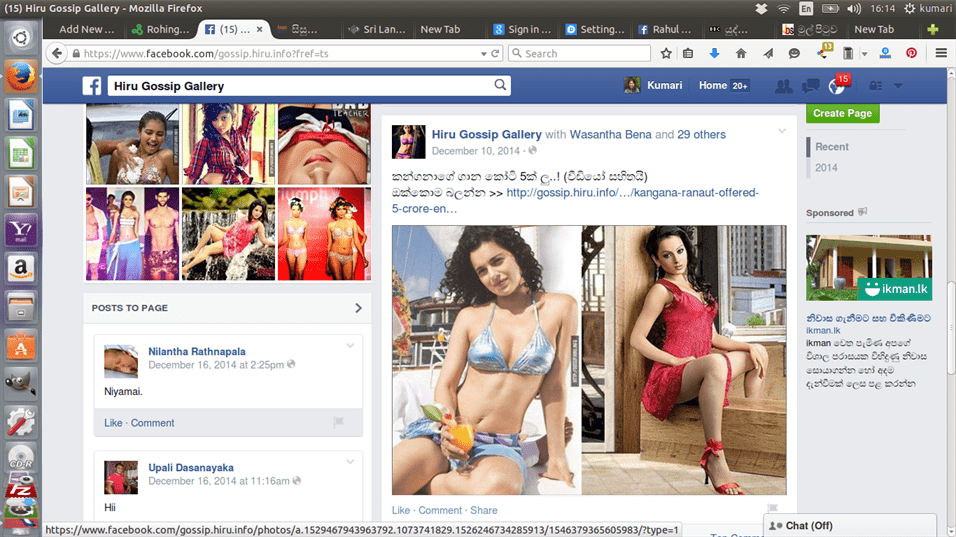The width and height of the screenshot is (956, 537).
Task: Open Amazon icon in the Ubuntu dock
Action: coord(21,268)
